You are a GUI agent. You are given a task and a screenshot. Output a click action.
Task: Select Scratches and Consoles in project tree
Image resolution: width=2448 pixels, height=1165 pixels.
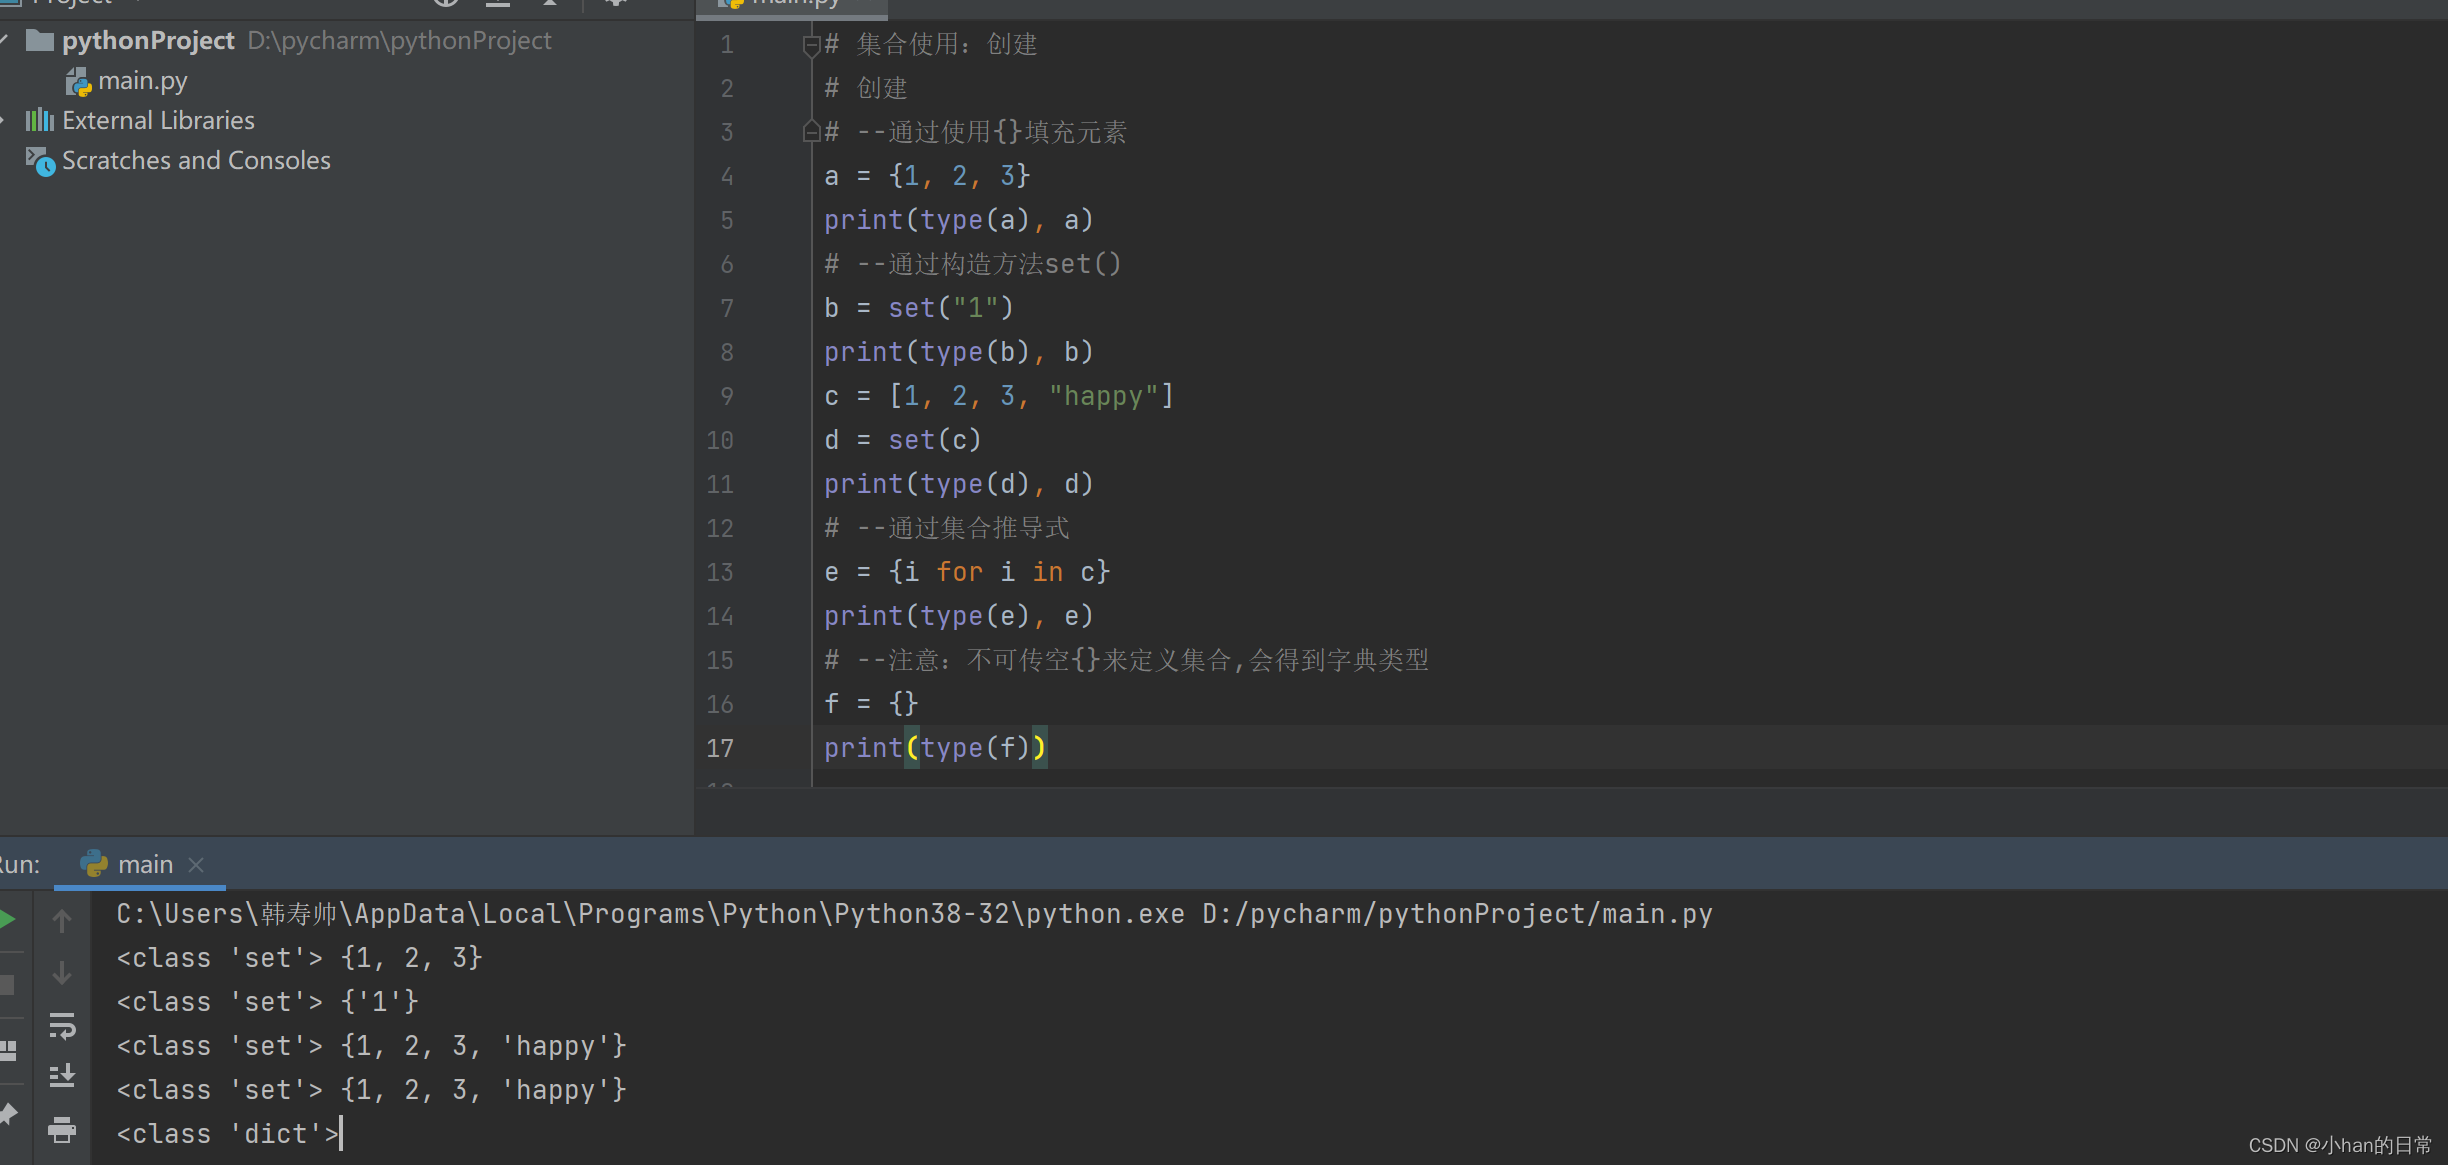196,161
